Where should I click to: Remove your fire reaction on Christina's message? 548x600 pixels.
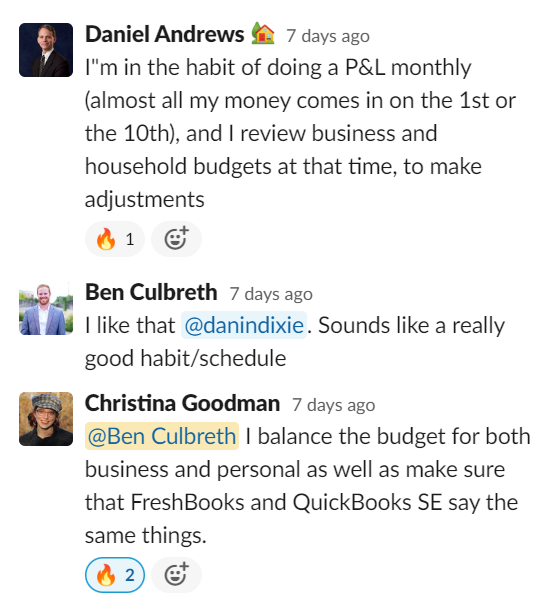(115, 574)
